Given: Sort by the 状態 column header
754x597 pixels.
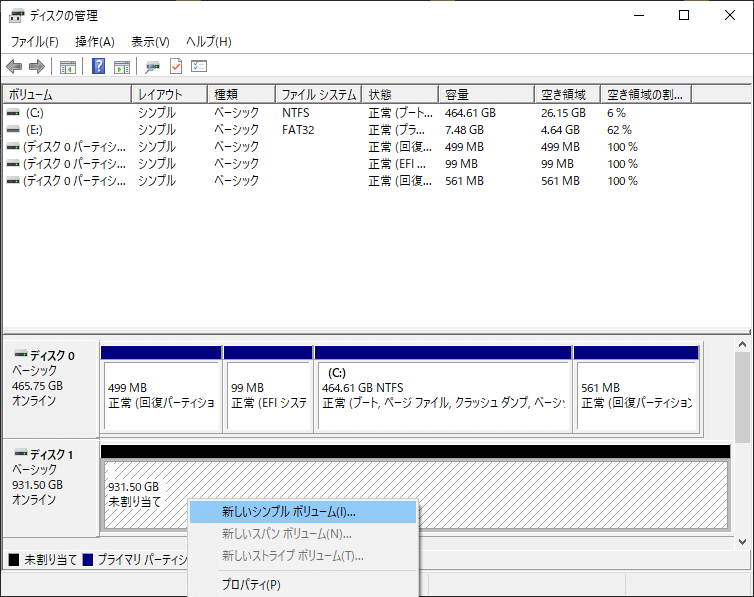Looking at the screenshot, I should pyautogui.click(x=400, y=94).
